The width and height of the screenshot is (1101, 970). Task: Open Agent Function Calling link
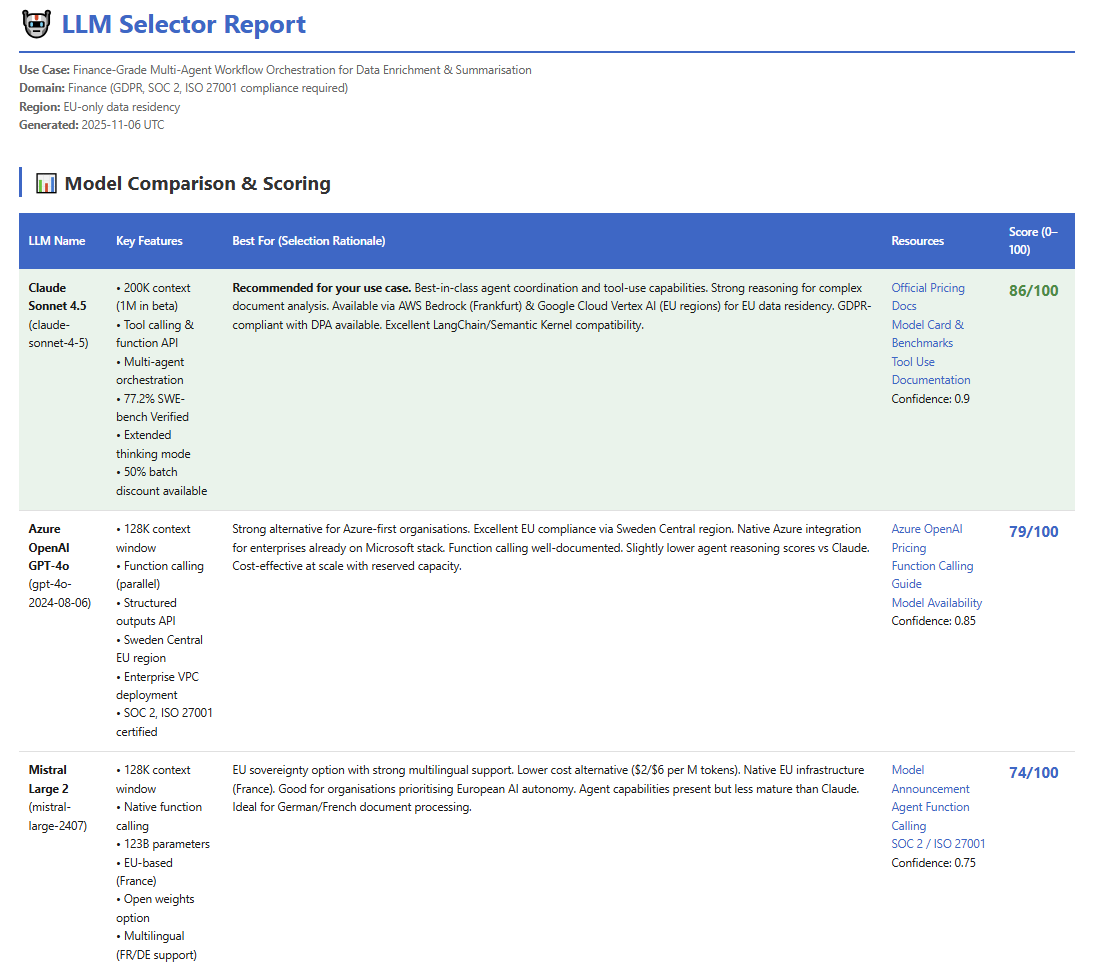click(930, 816)
